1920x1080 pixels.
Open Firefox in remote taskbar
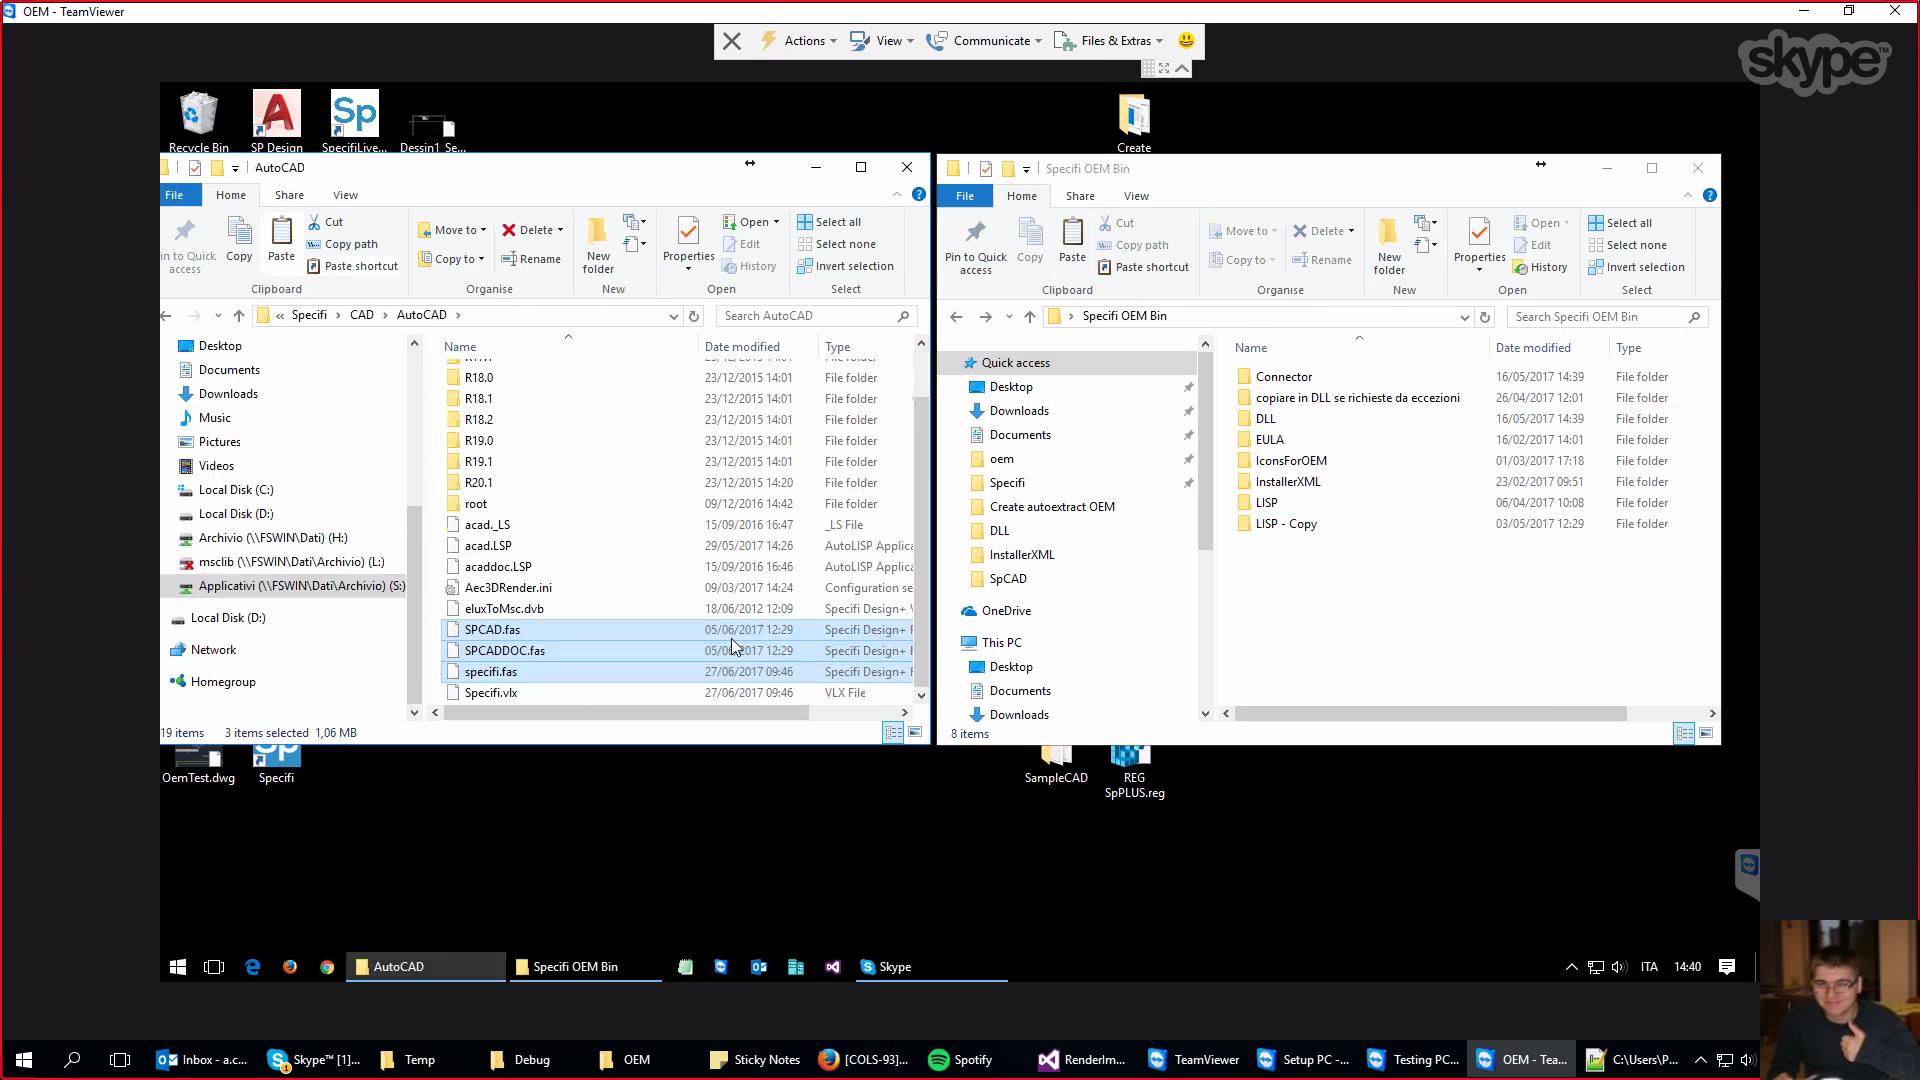[x=290, y=967]
